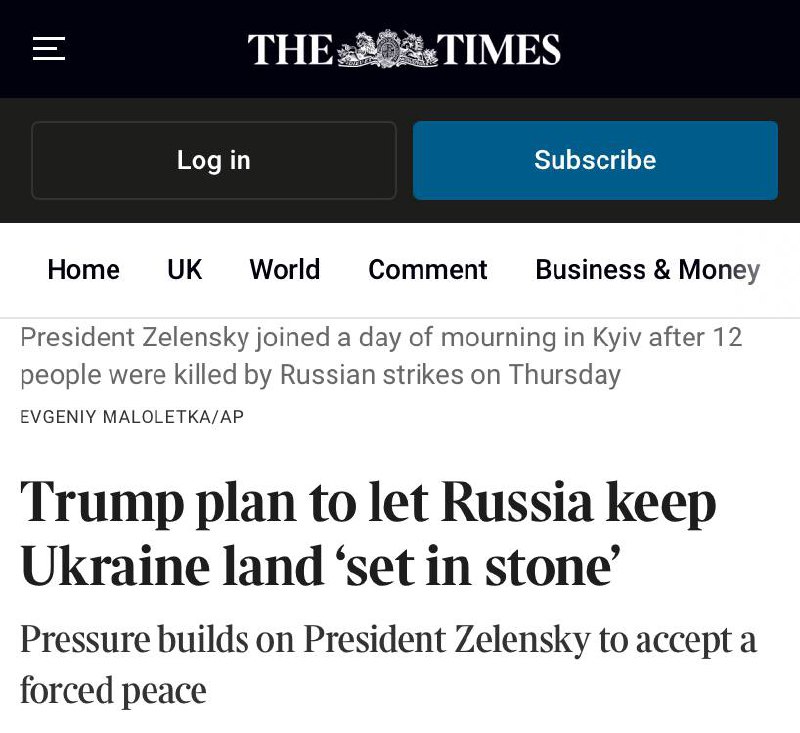This screenshot has height=733, width=800.
Task: Click the word "THE" in the masthead
Action: pyautogui.click(x=290, y=49)
